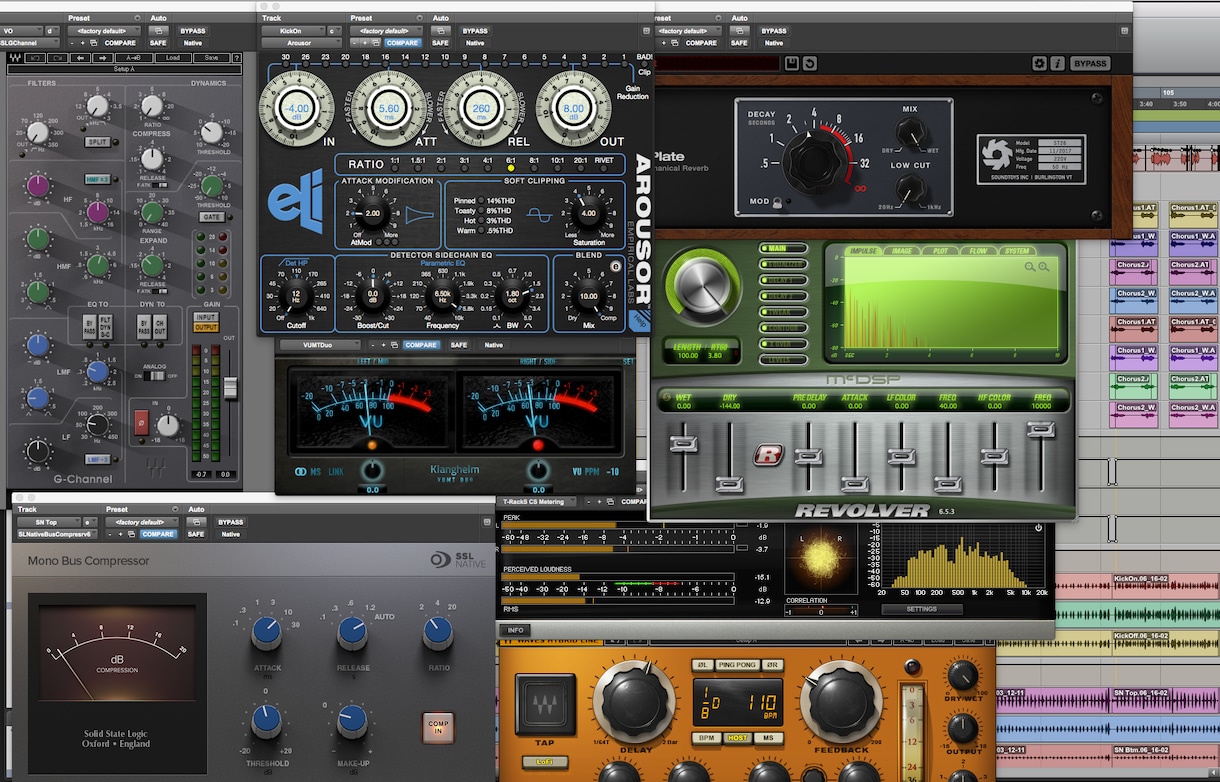The width and height of the screenshot is (1220, 782).
Task: Click the BYPASS button on Plate reverb
Action: pos(1090,64)
